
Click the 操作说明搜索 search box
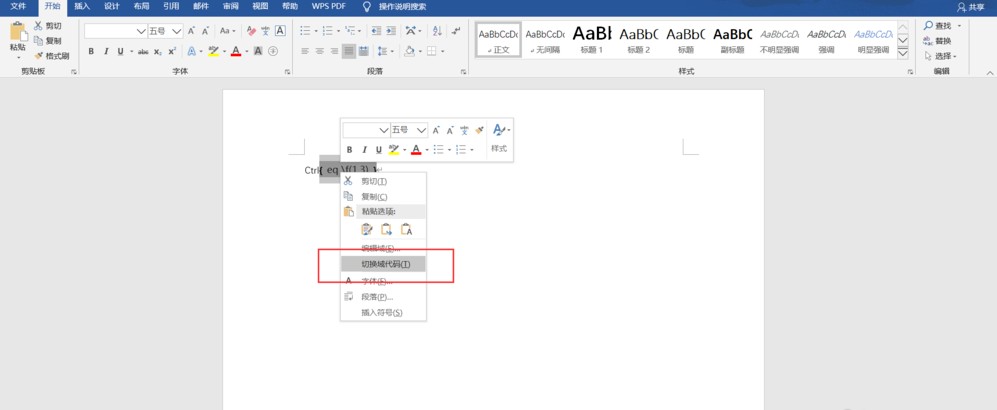(x=402, y=6)
